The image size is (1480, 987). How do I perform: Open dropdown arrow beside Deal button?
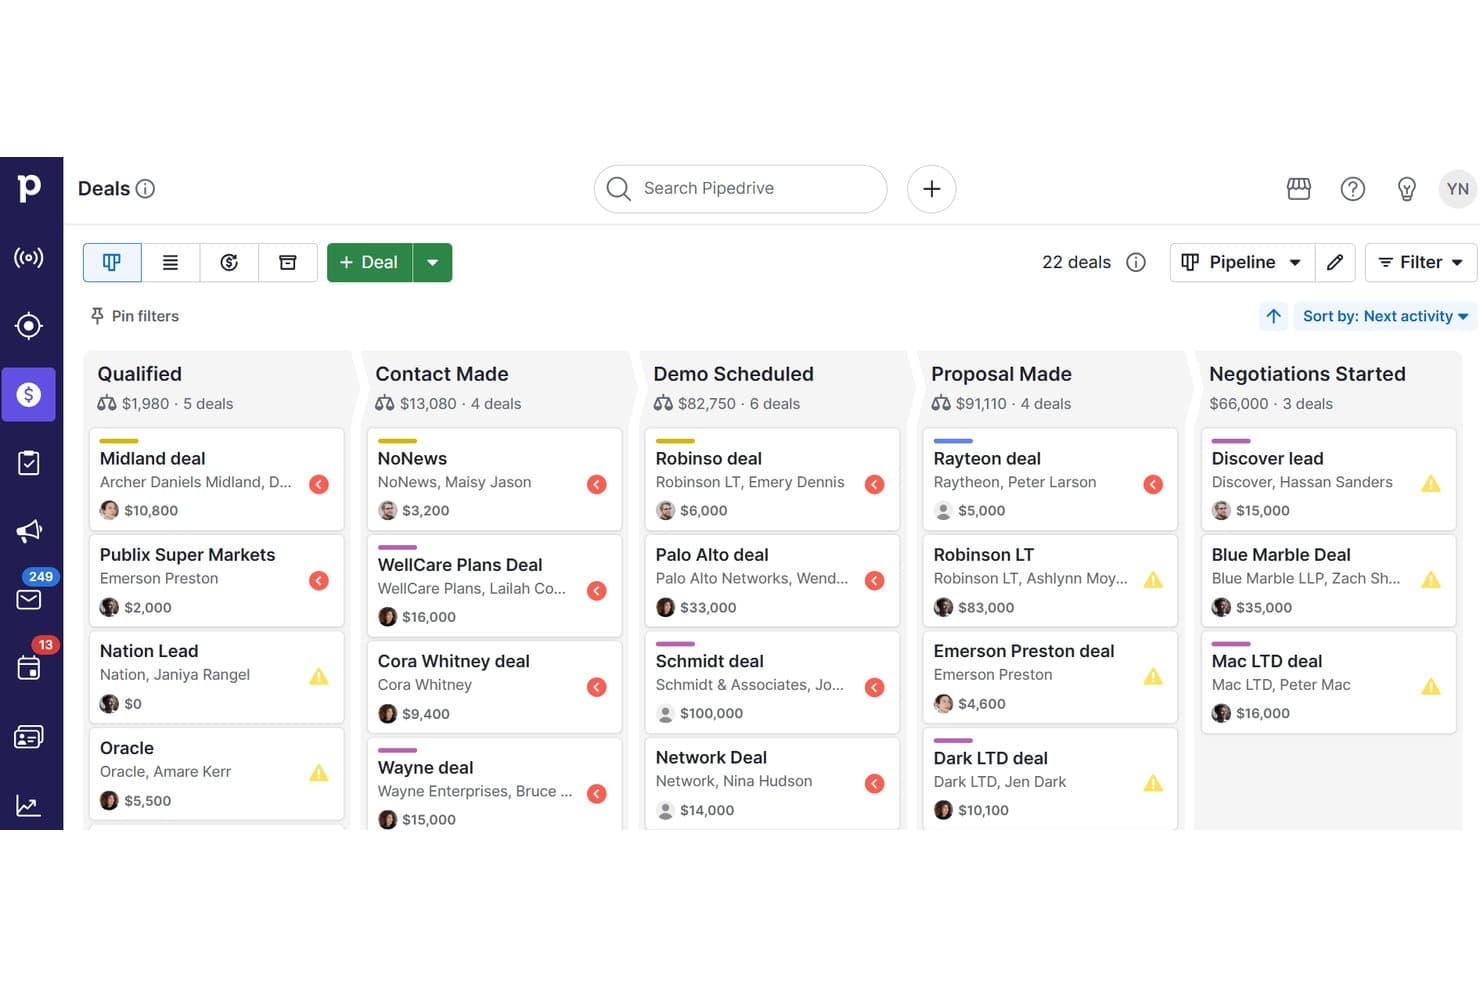(433, 262)
